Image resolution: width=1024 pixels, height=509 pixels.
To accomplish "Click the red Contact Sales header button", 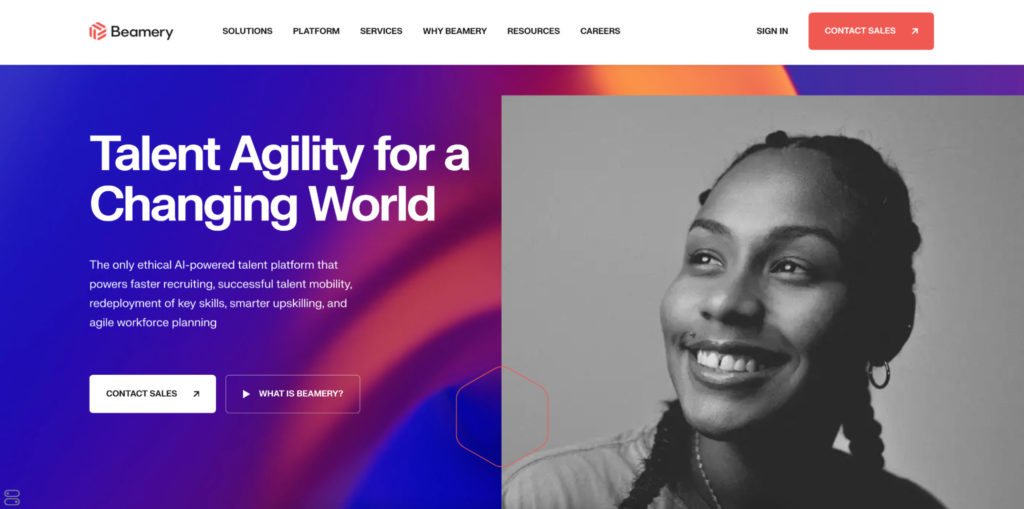I will 871,31.
